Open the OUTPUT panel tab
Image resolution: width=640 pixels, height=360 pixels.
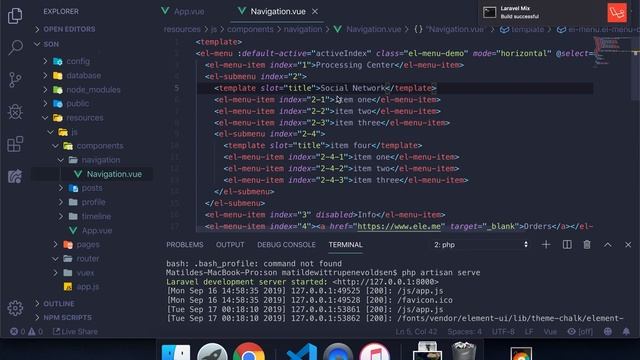(230, 244)
